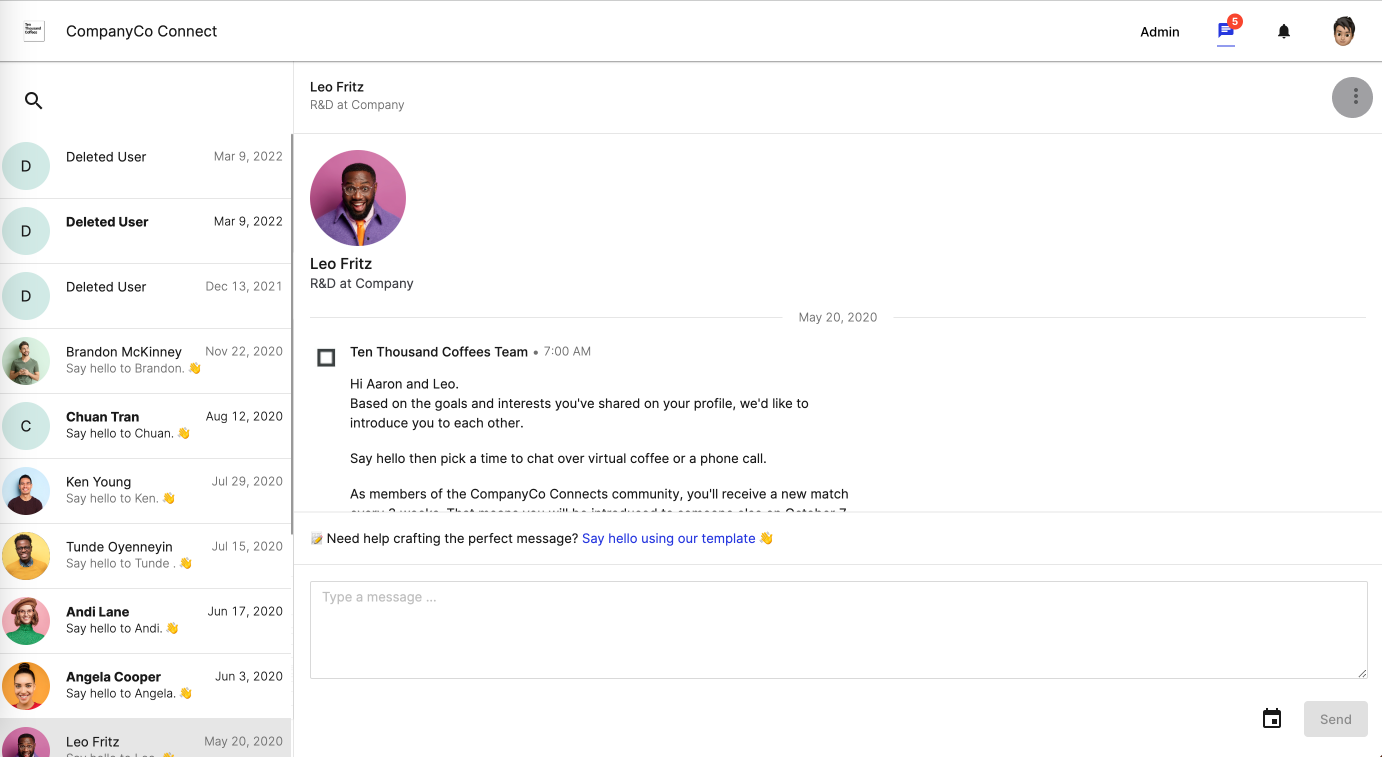Click Say hello using our template link

(x=668, y=538)
